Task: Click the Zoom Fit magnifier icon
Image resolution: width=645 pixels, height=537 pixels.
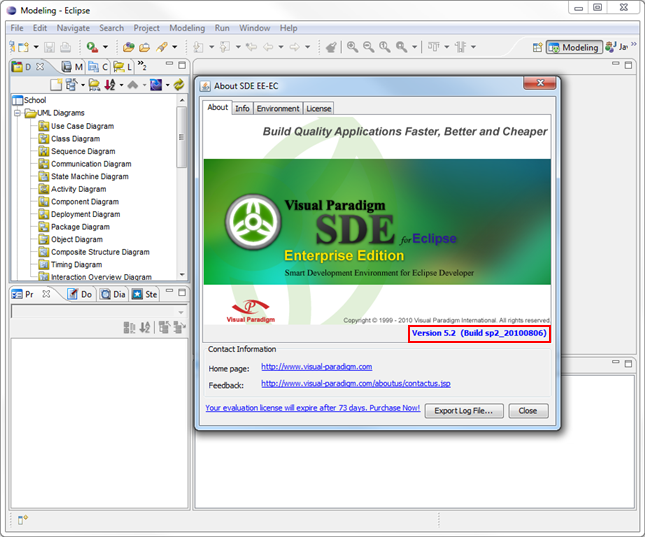Action: 401,47
